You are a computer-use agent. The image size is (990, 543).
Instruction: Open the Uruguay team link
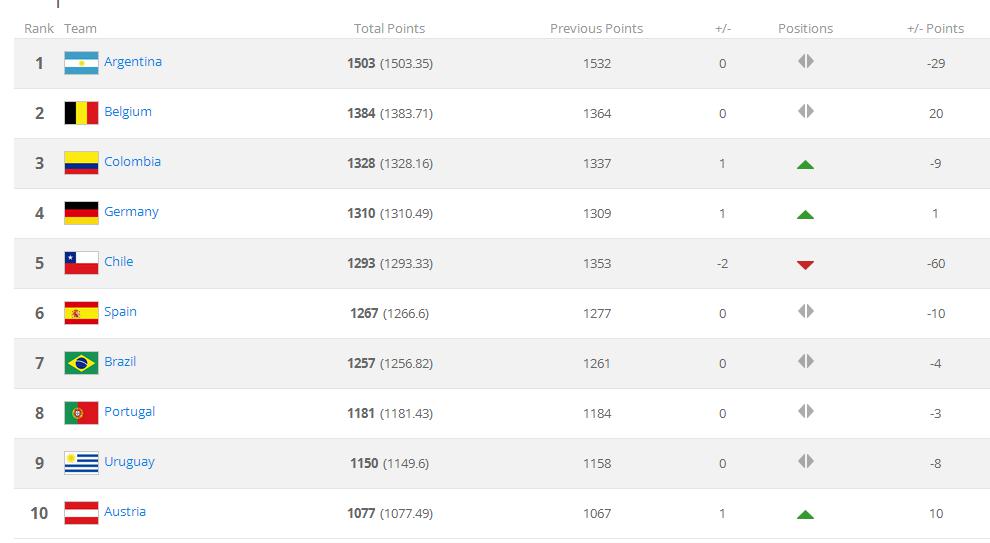129,462
